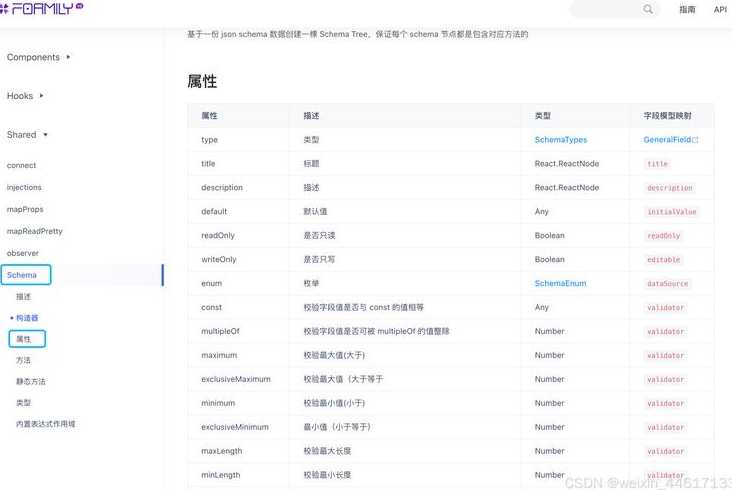The image size is (732, 490).
Task: Open the mapProps sidebar page
Action: [x=25, y=209]
